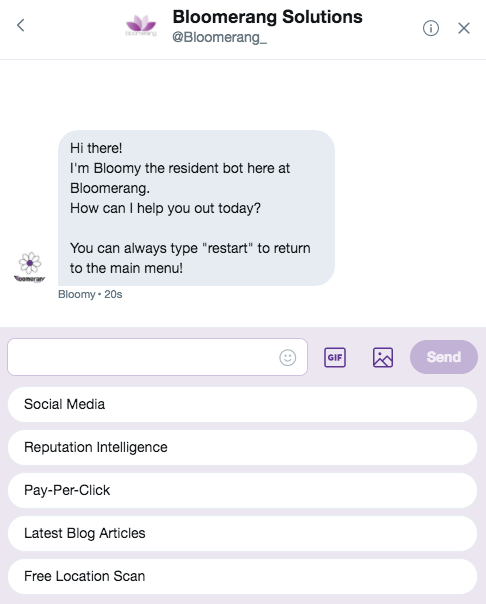The height and width of the screenshot is (604, 486).
Task: Pick the Pay-Per-Click quick reply
Action: [242, 490]
